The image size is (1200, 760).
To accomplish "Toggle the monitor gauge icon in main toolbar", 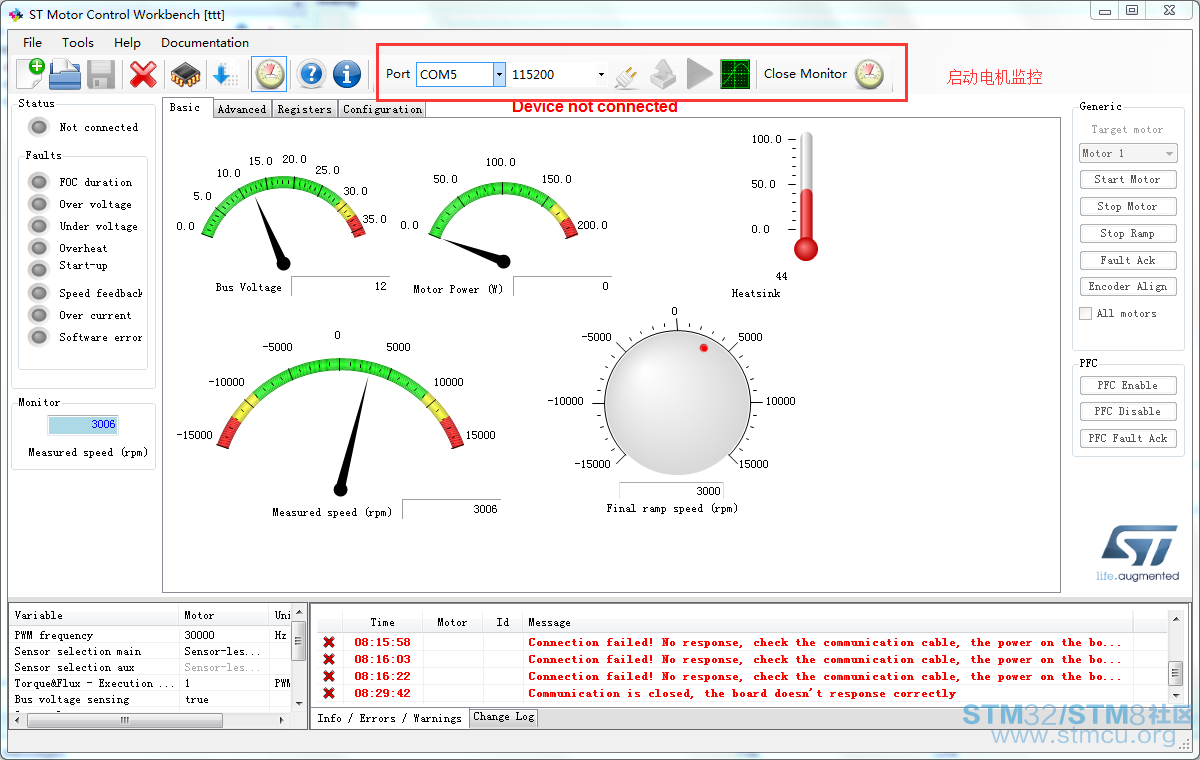I will pos(269,74).
